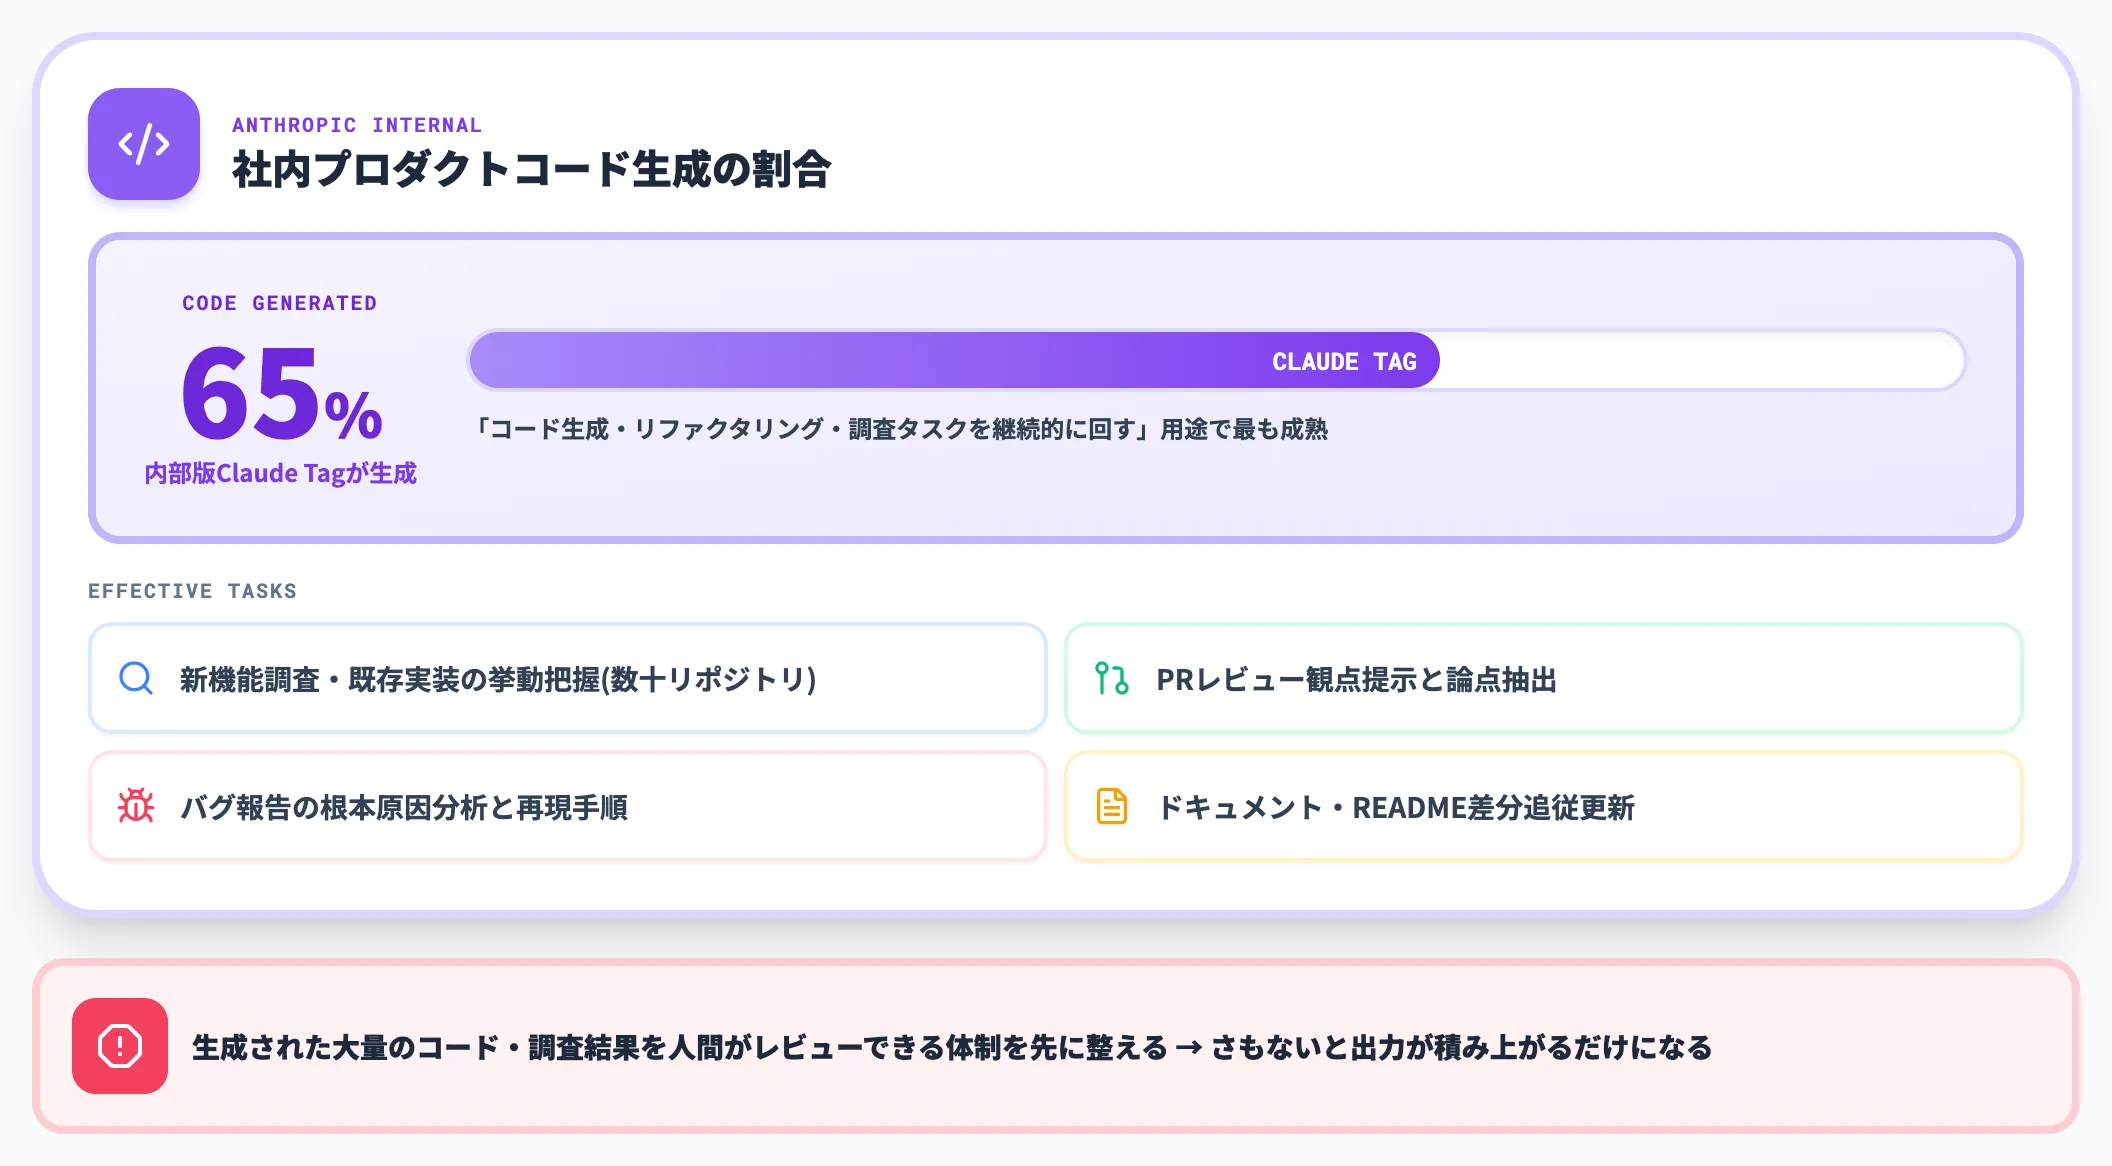
Task: Click the red bug icon
Action: pos(136,806)
